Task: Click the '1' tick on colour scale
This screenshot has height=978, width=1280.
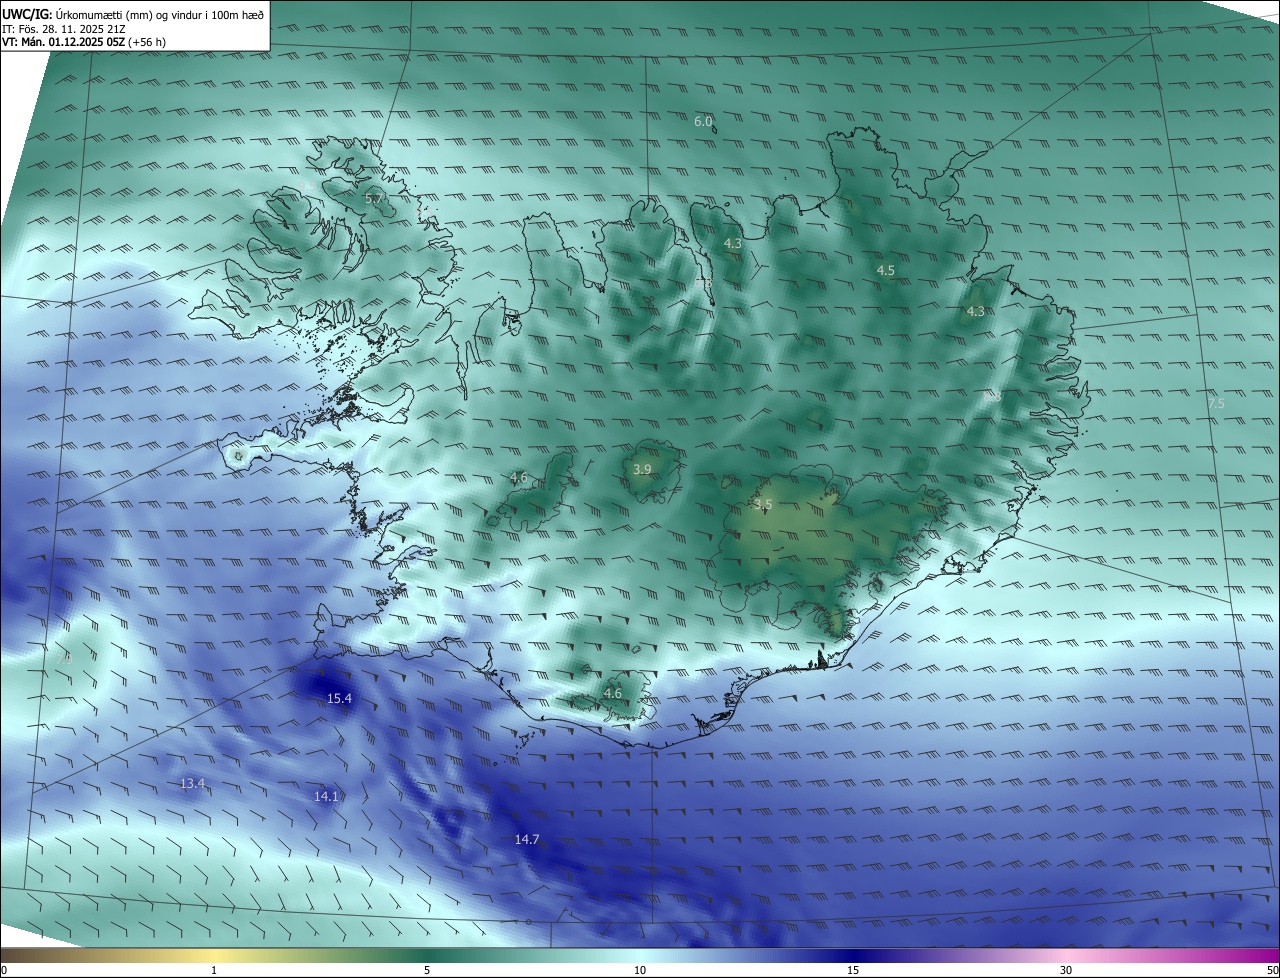Action: (x=214, y=970)
